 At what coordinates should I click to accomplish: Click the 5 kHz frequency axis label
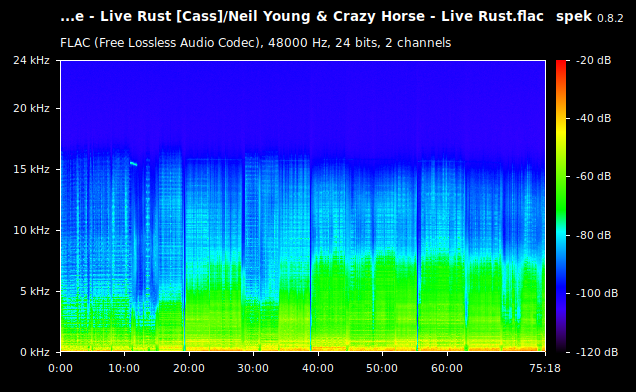coord(34,291)
